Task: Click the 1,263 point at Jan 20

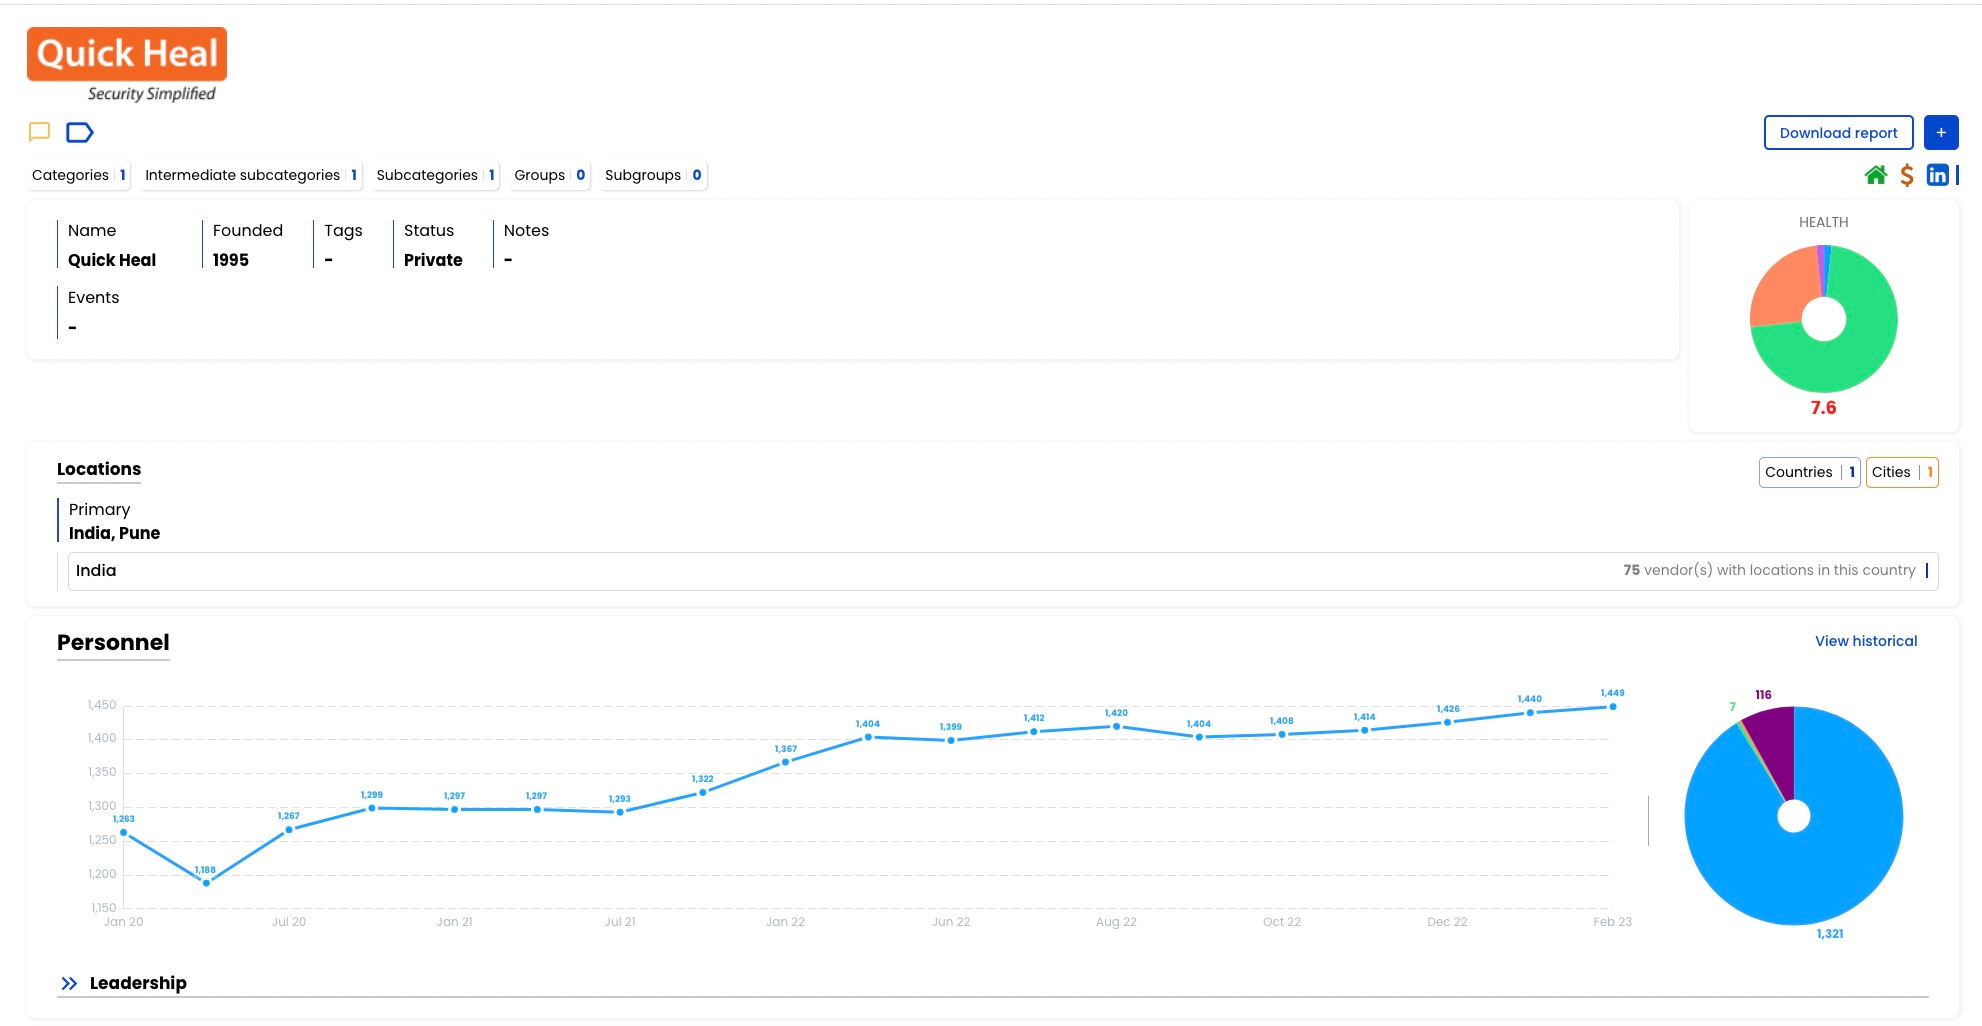Action: [x=124, y=832]
